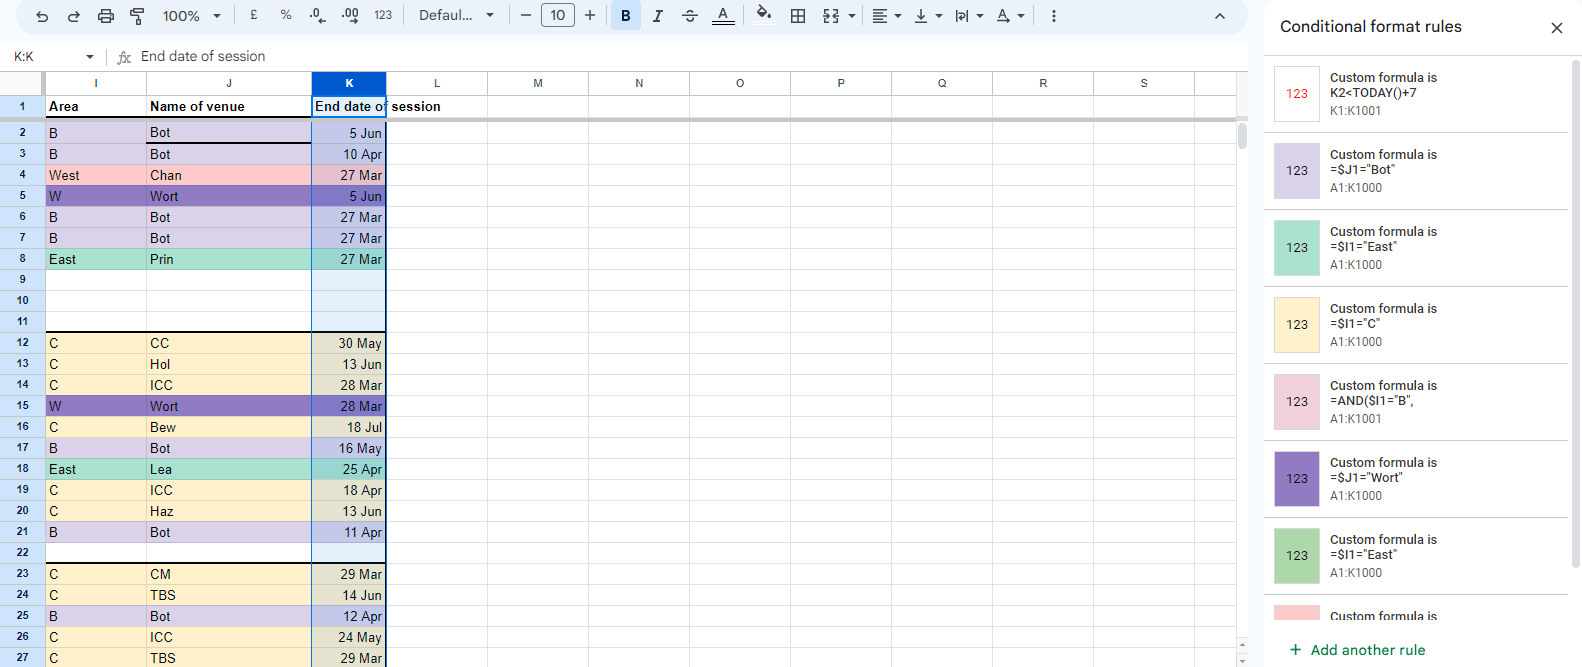Click date cell 25 Apr
Image resolution: width=1582 pixels, height=667 pixels.
click(349, 469)
